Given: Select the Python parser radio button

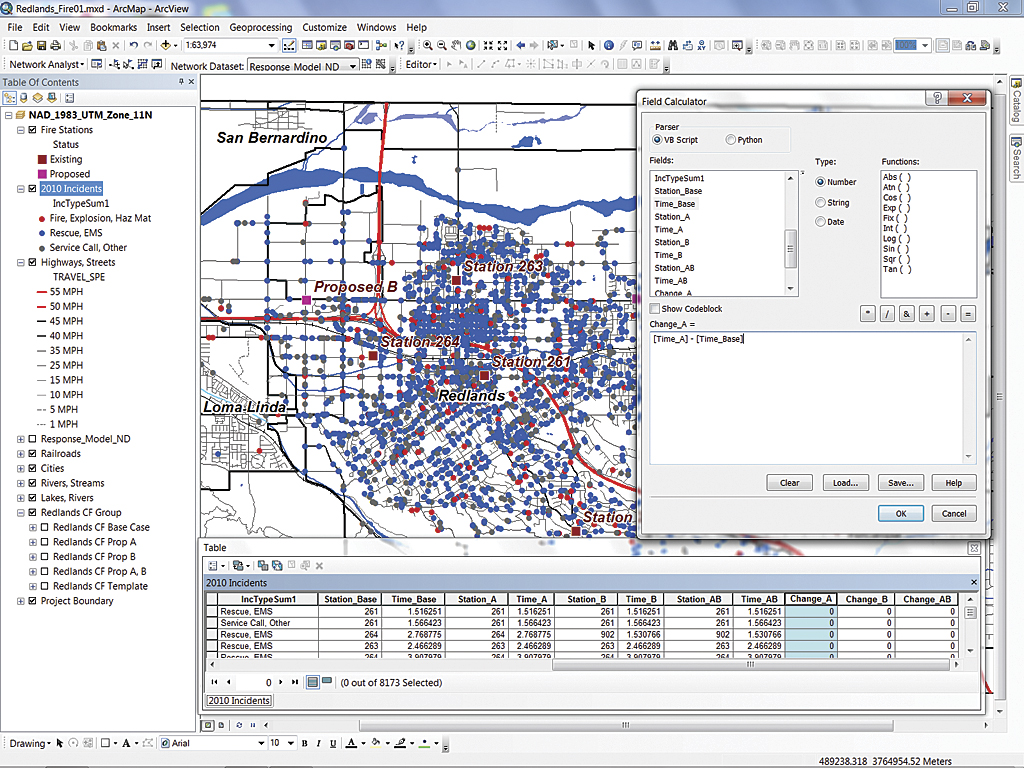Looking at the screenshot, I should (731, 140).
